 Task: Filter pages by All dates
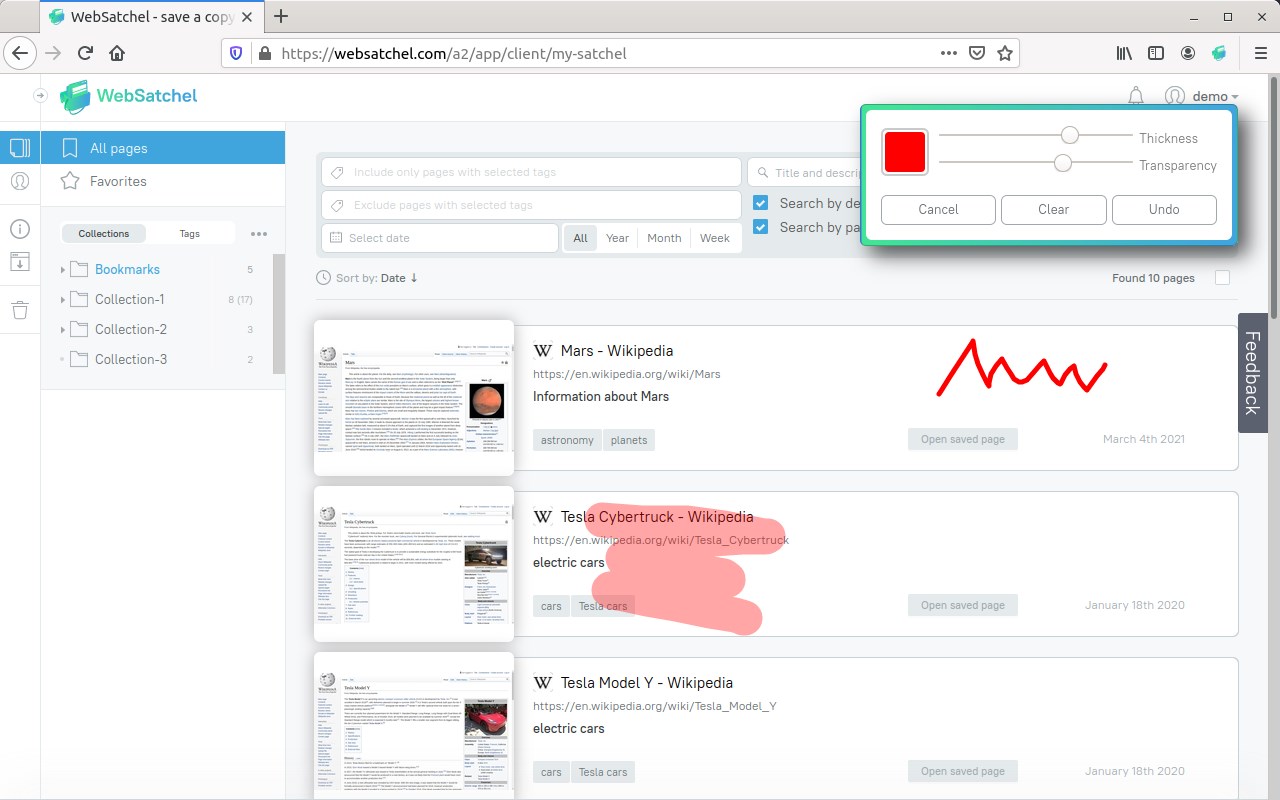[580, 238]
